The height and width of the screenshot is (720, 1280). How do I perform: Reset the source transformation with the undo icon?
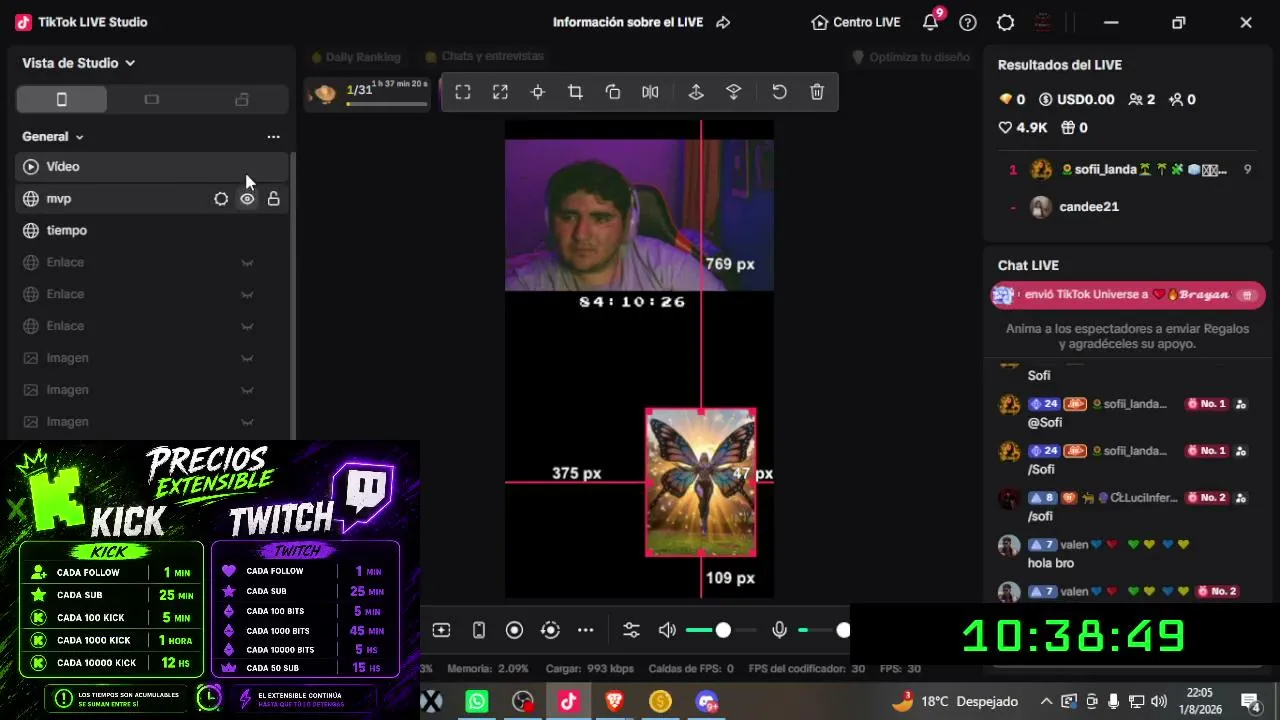click(x=779, y=92)
